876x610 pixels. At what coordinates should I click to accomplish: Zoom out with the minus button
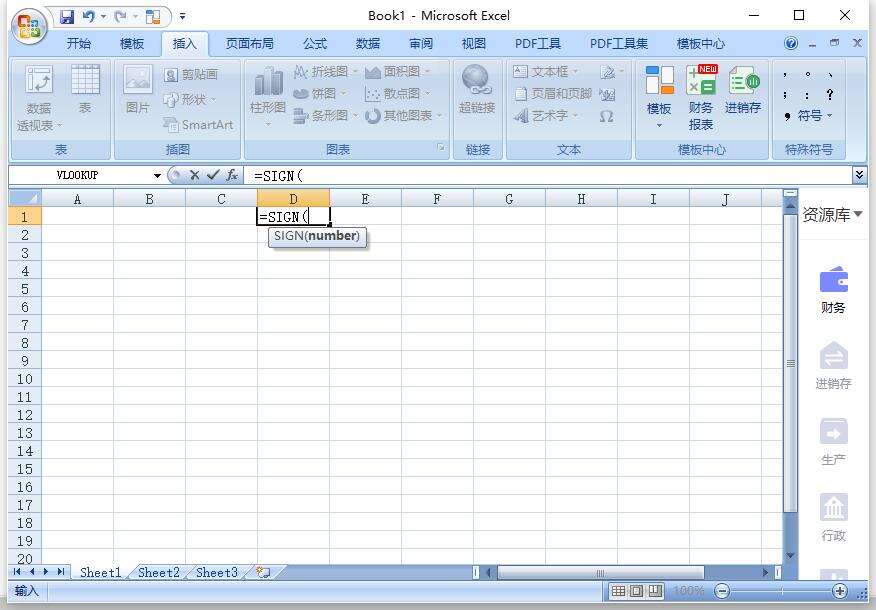tap(722, 590)
